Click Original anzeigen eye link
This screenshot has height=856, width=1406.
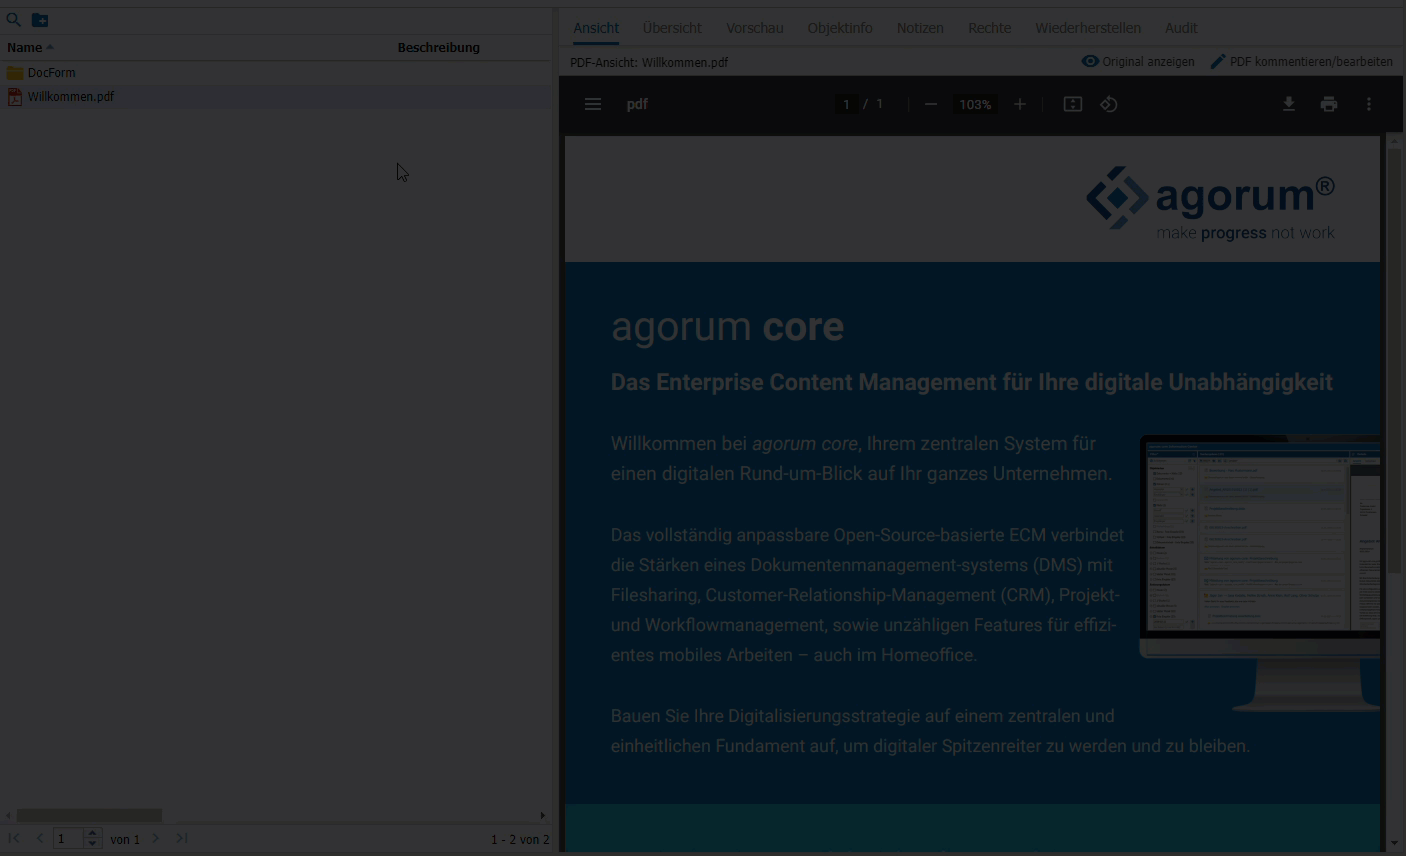[1138, 62]
